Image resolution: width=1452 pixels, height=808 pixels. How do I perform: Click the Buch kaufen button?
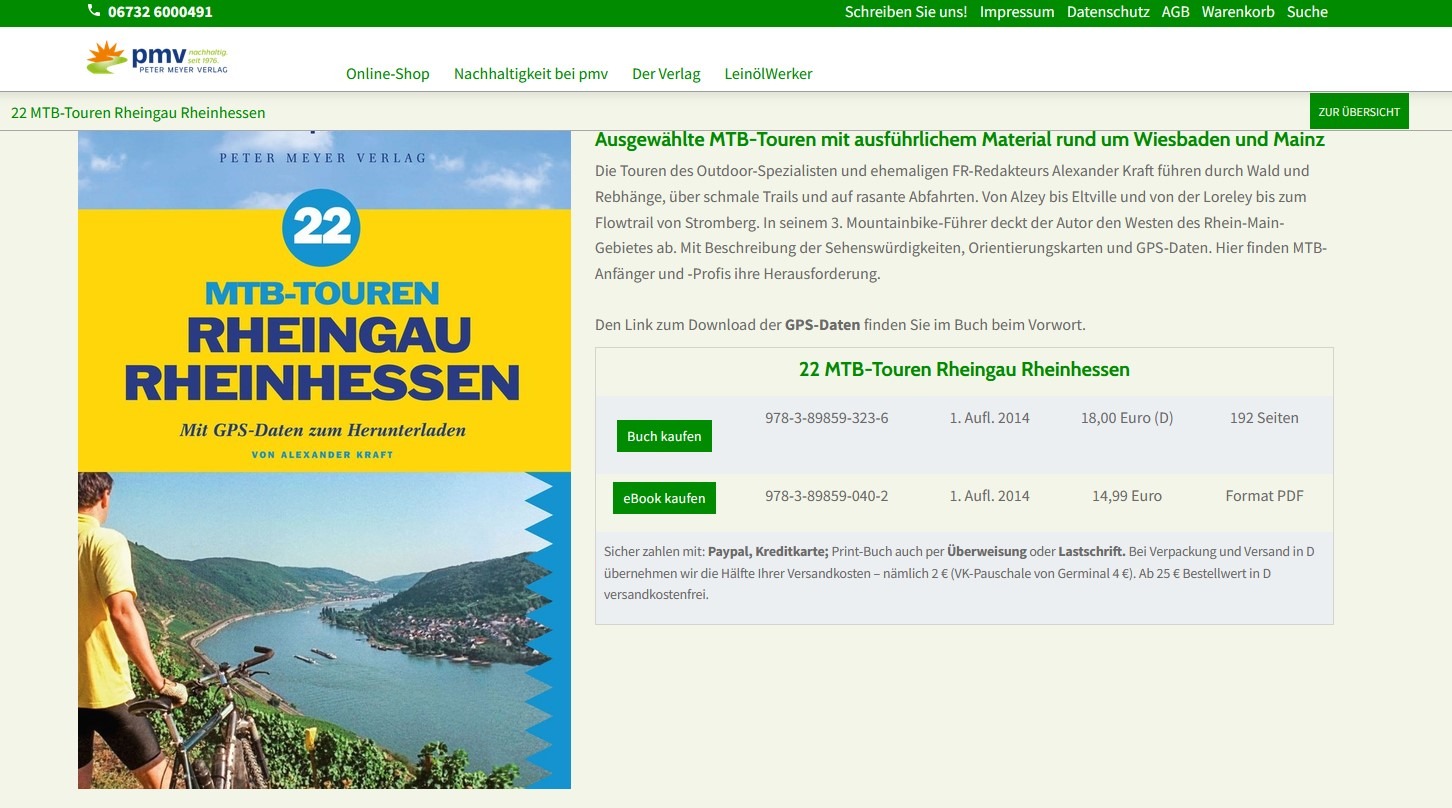[664, 436]
